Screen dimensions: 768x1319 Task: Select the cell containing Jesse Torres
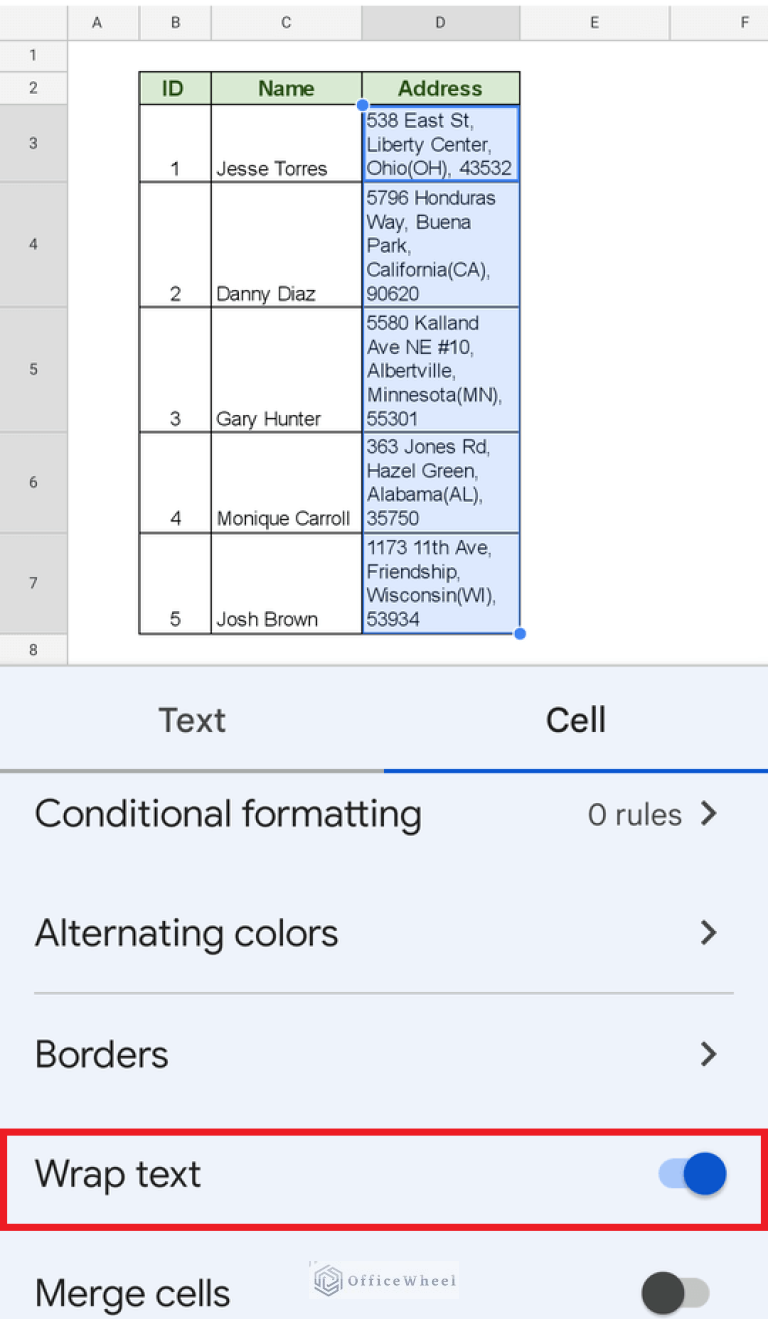[286, 143]
